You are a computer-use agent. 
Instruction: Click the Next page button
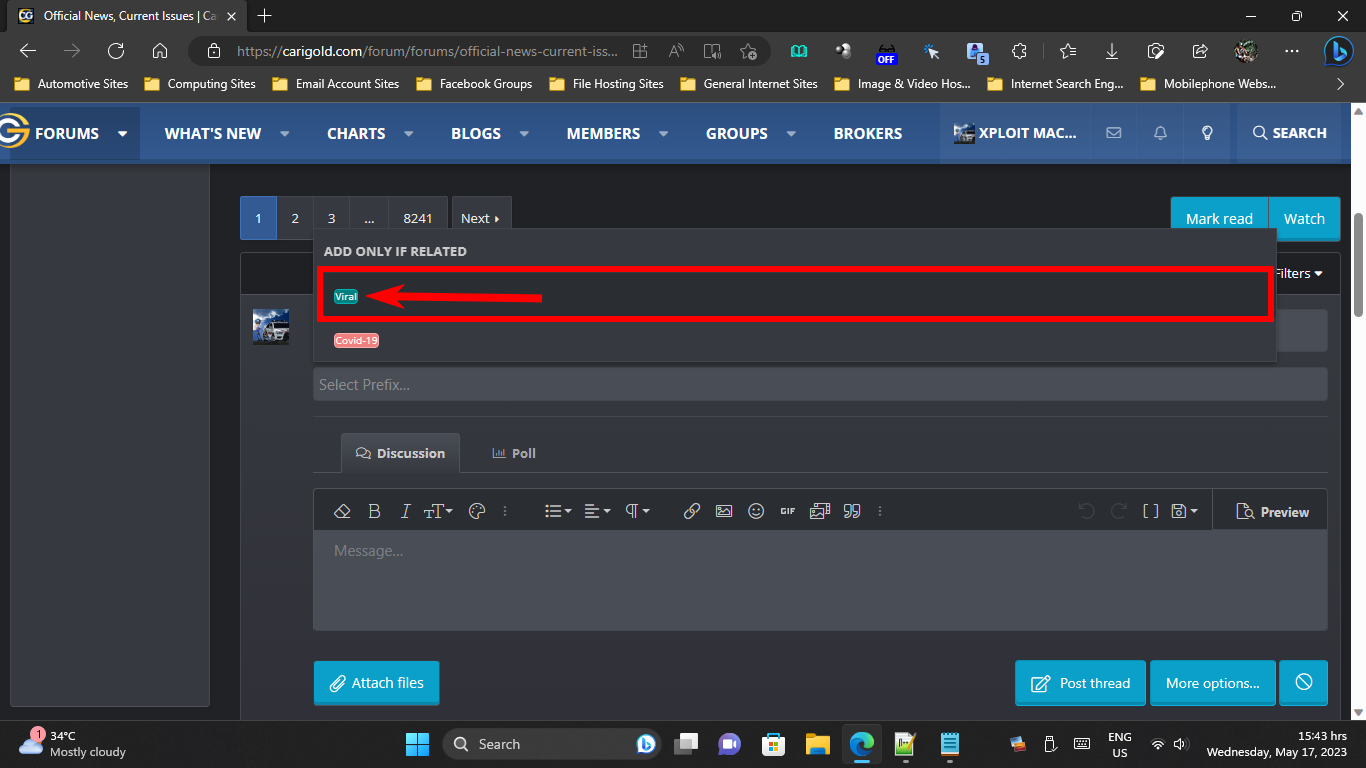tap(481, 218)
